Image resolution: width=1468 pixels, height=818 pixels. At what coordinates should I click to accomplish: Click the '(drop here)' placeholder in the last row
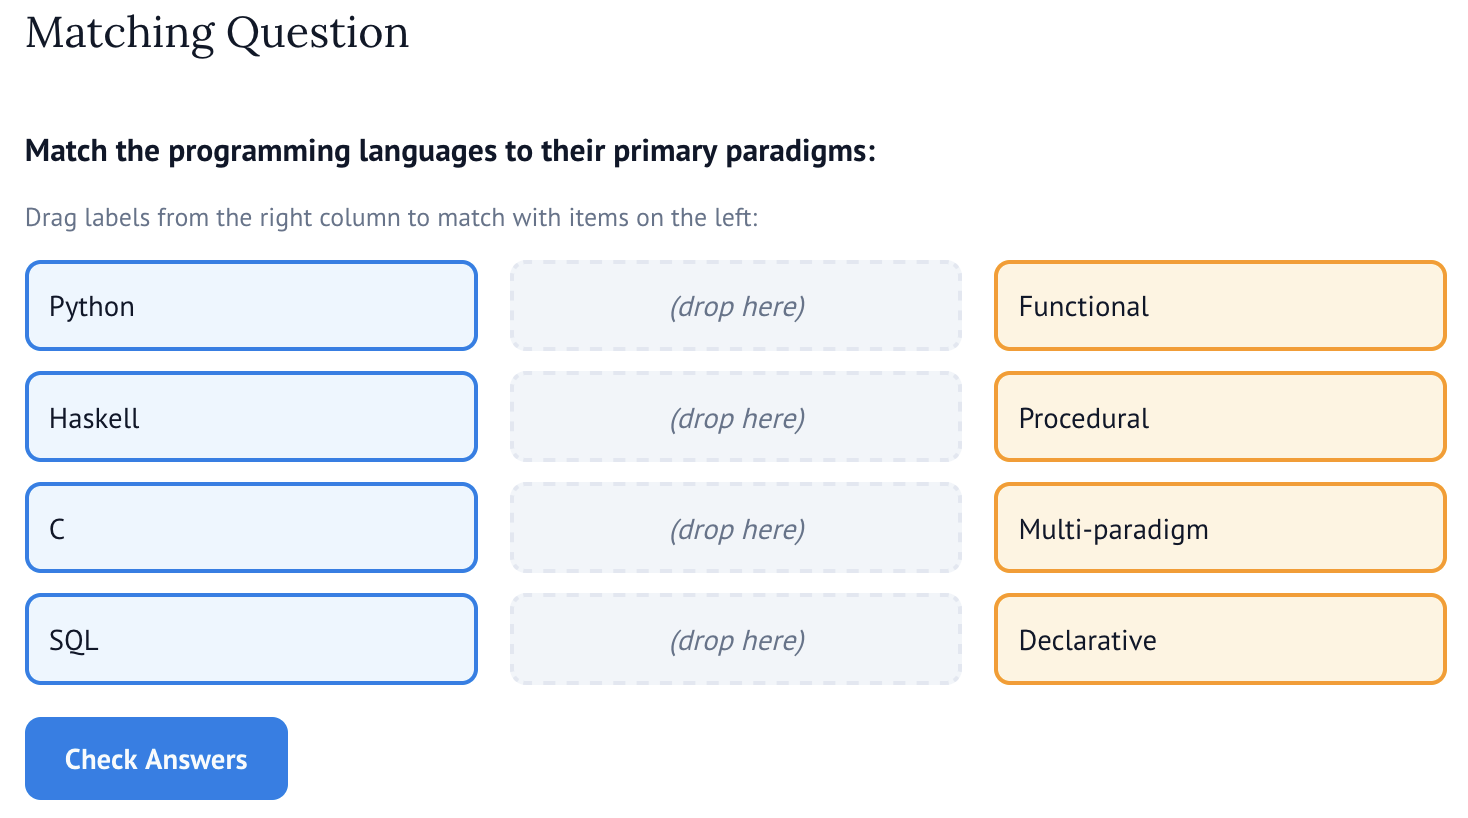(737, 640)
